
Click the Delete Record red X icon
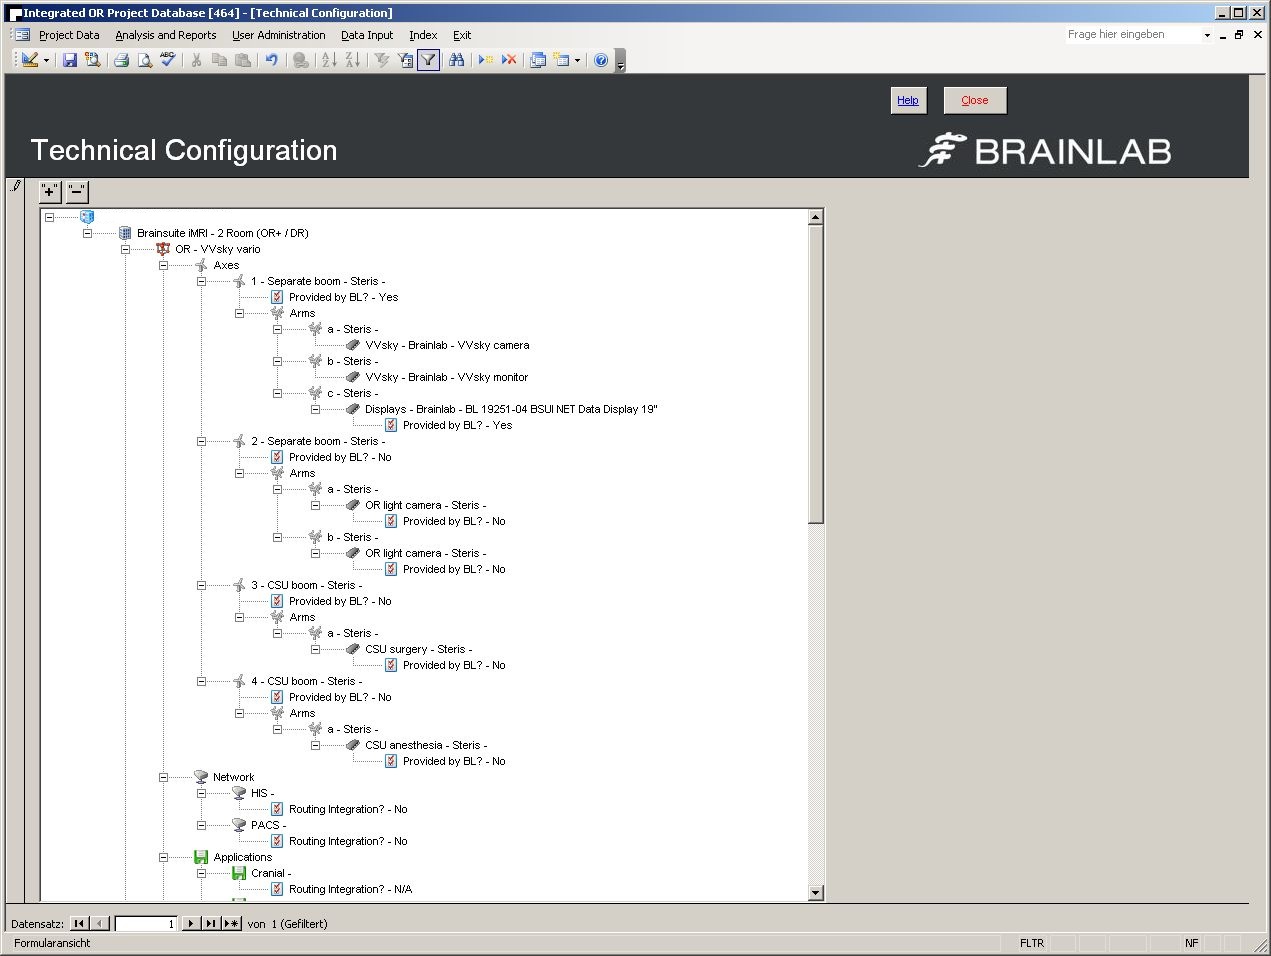click(x=509, y=60)
